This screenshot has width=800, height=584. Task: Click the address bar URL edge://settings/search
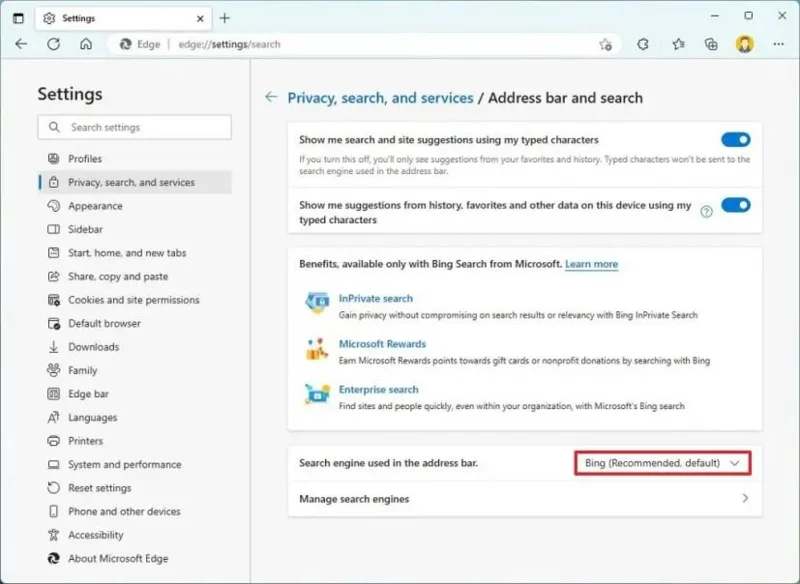point(230,44)
